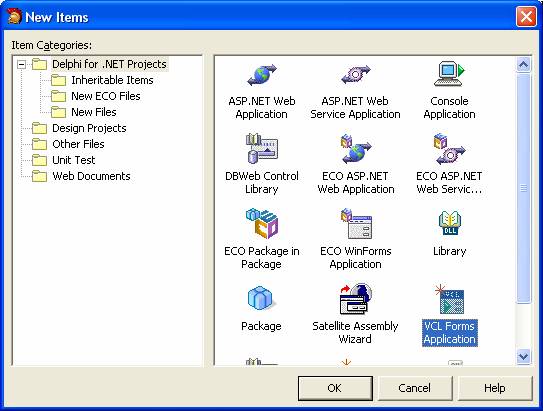Select the ASP.NET Web Application icon

(x=262, y=74)
